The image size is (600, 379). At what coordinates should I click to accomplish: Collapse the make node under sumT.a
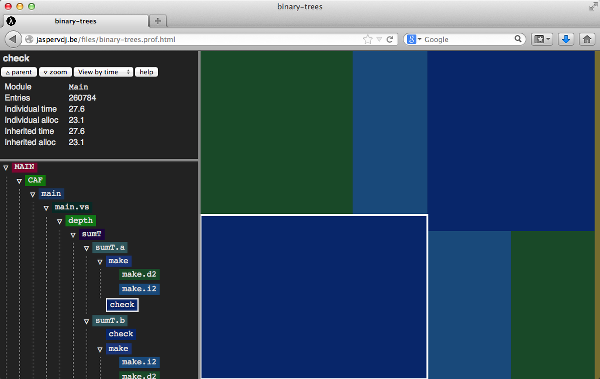tap(100, 262)
